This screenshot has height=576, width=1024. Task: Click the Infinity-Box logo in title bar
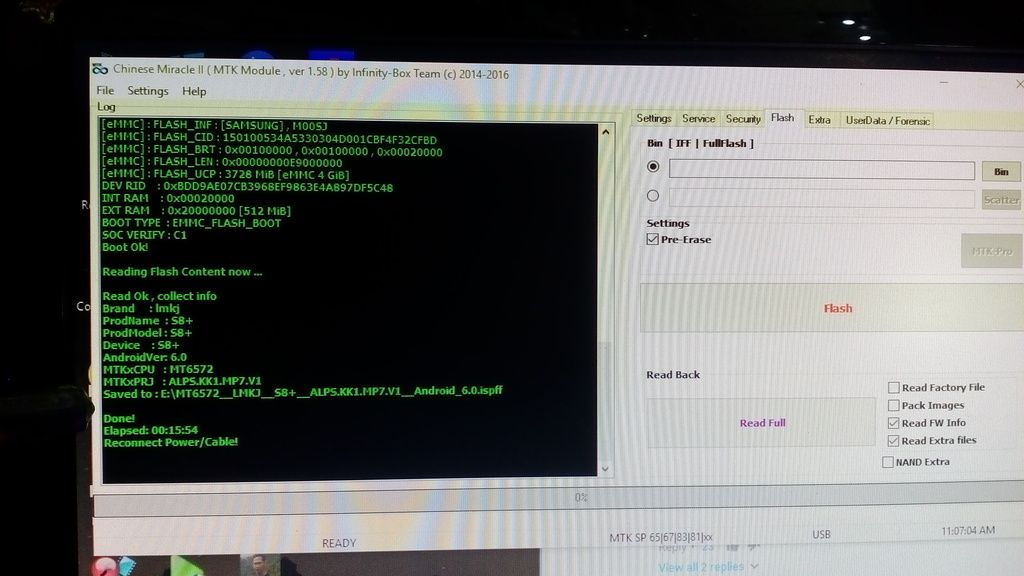100,70
